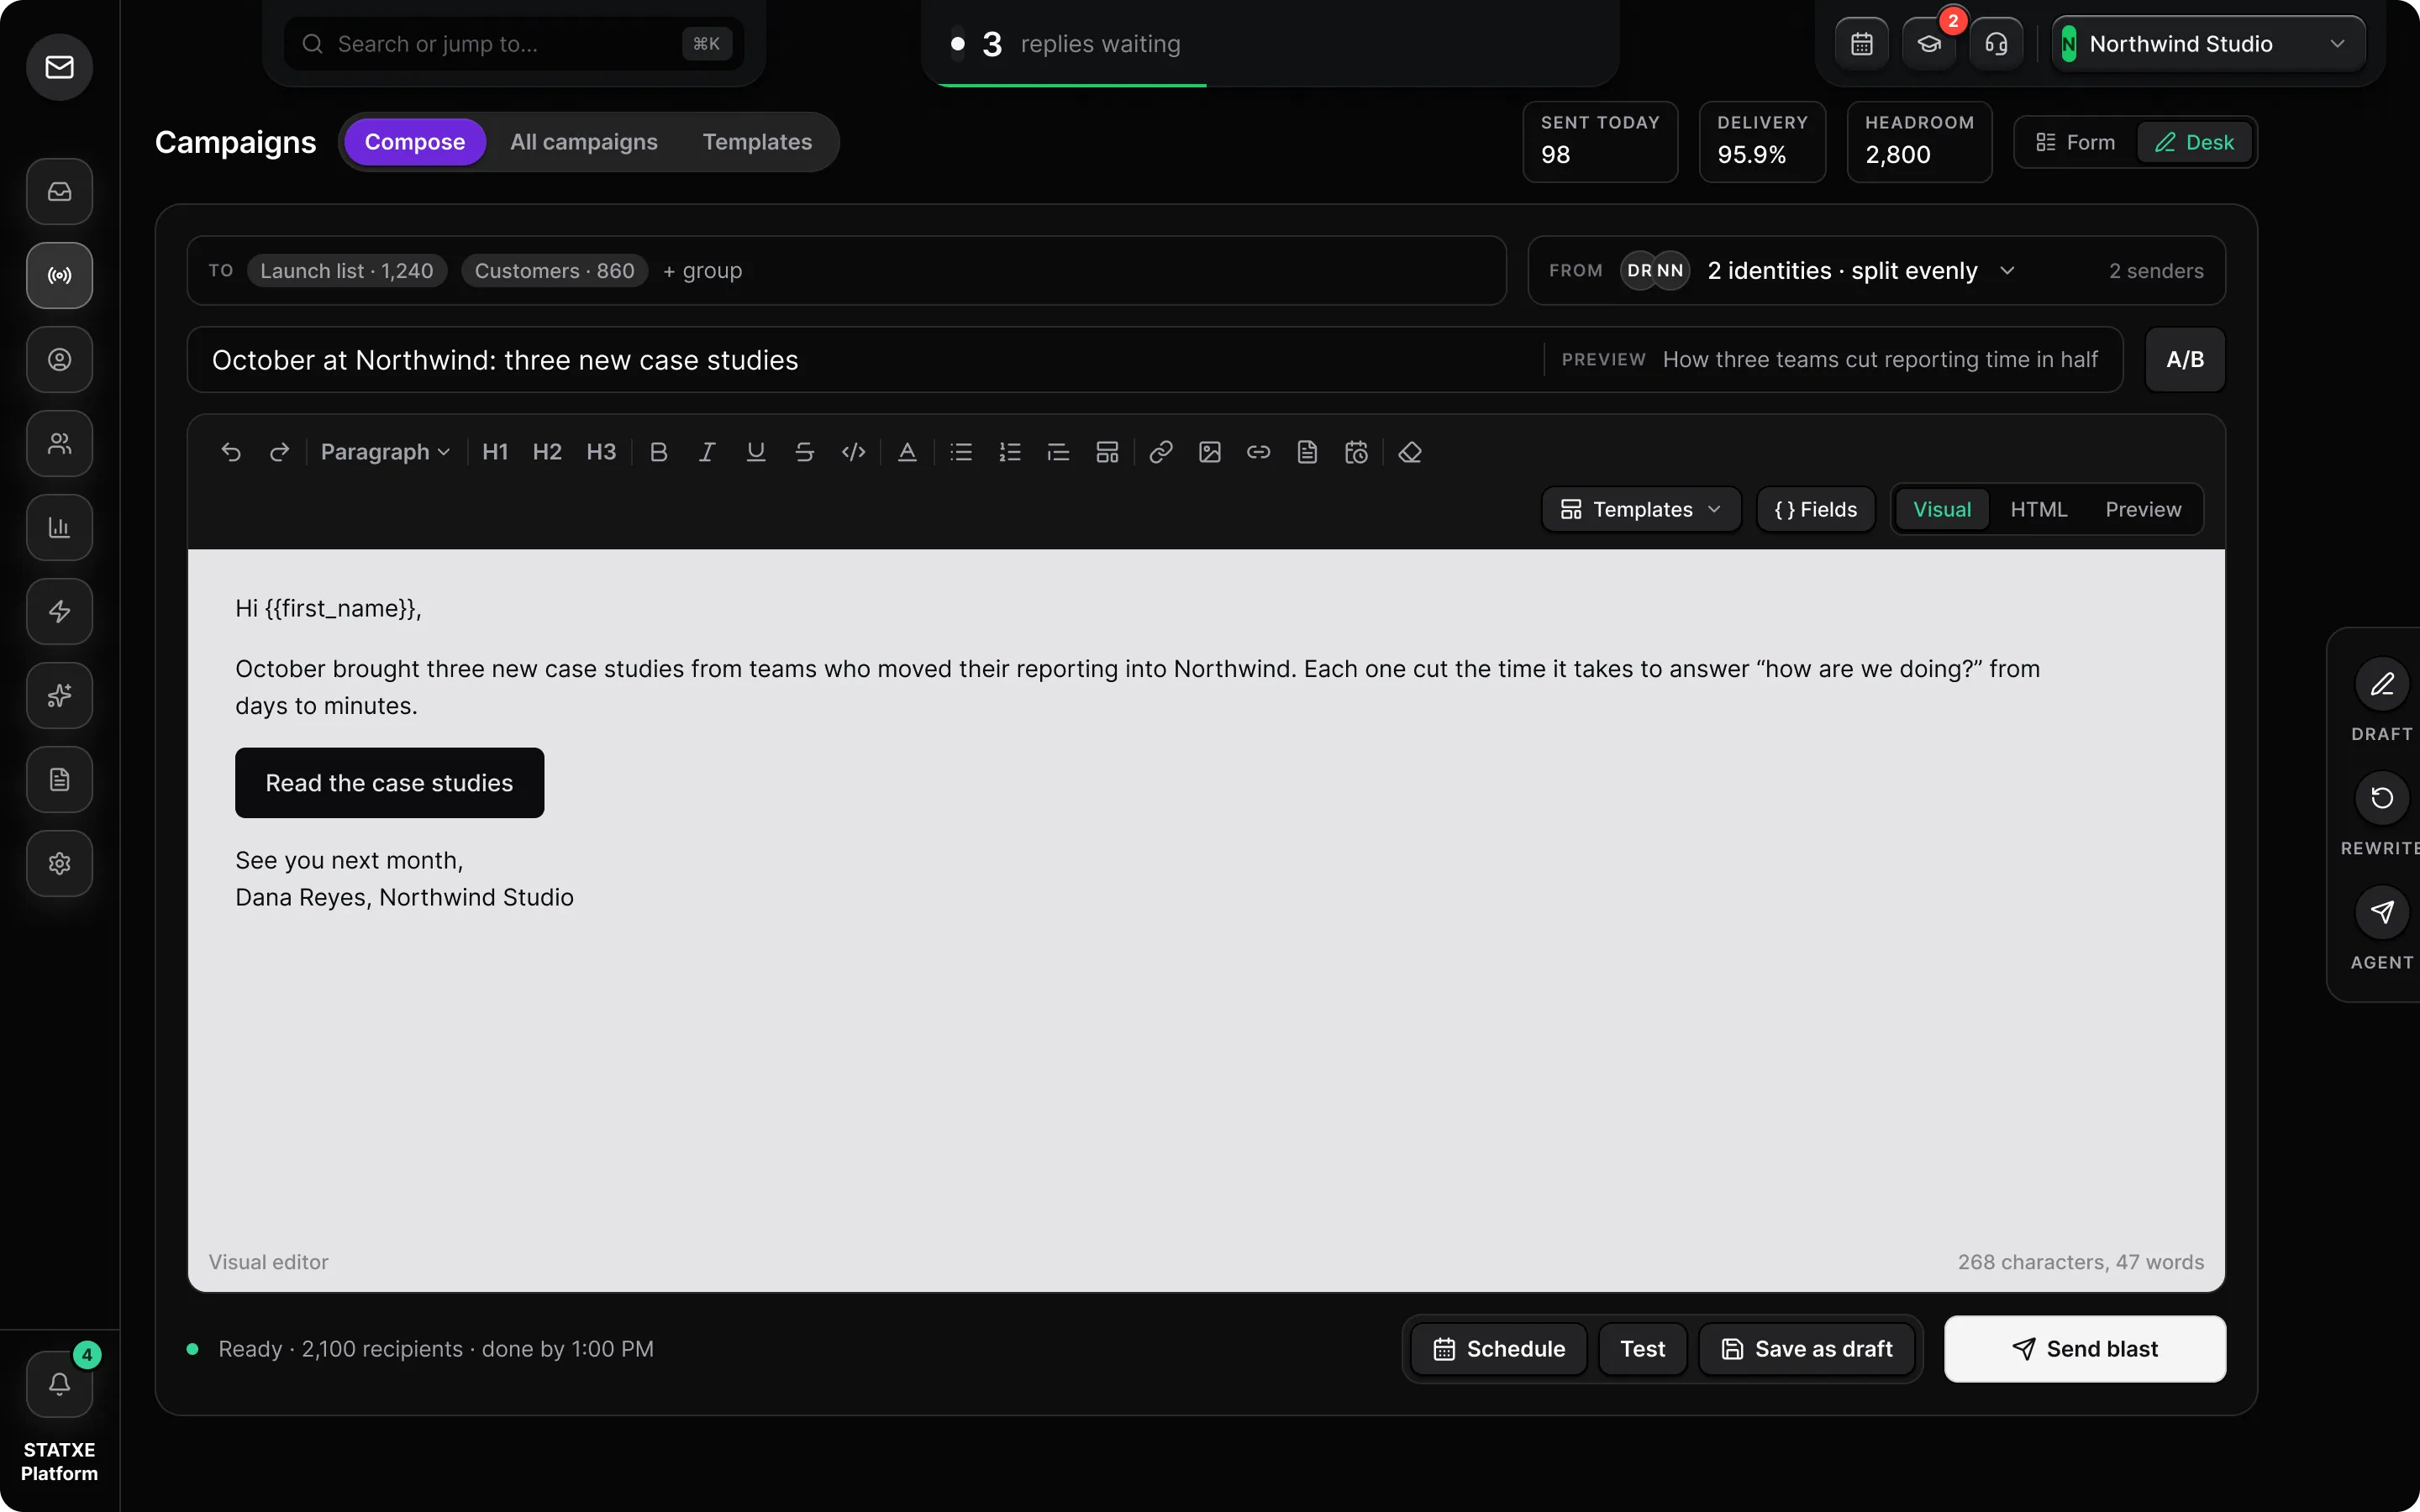
Task: Apply underline formatting
Action: coord(756,452)
